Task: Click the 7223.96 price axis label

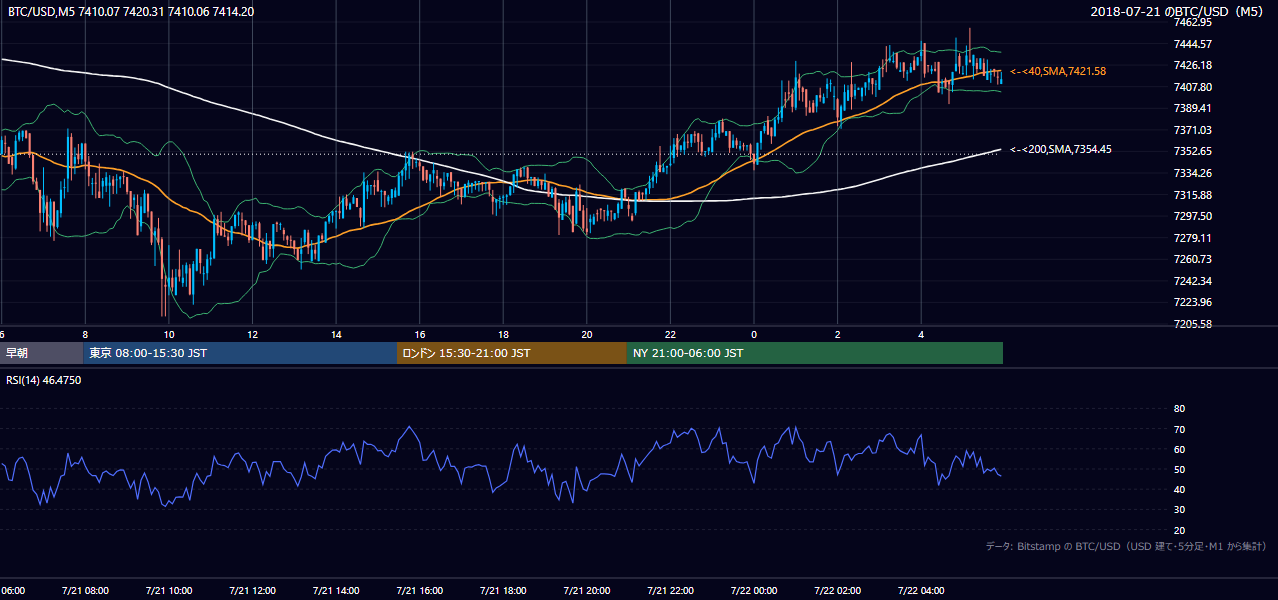Action: coord(1193,302)
